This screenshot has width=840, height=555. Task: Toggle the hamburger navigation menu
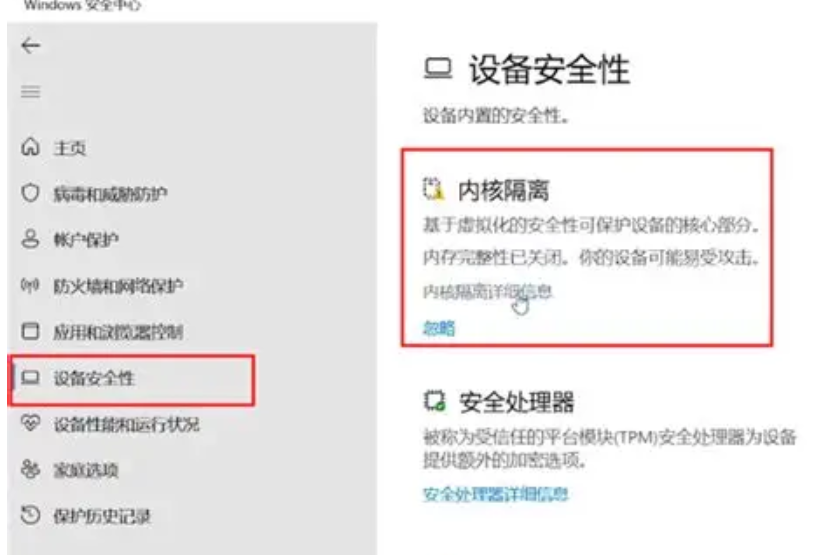pyautogui.click(x=31, y=92)
